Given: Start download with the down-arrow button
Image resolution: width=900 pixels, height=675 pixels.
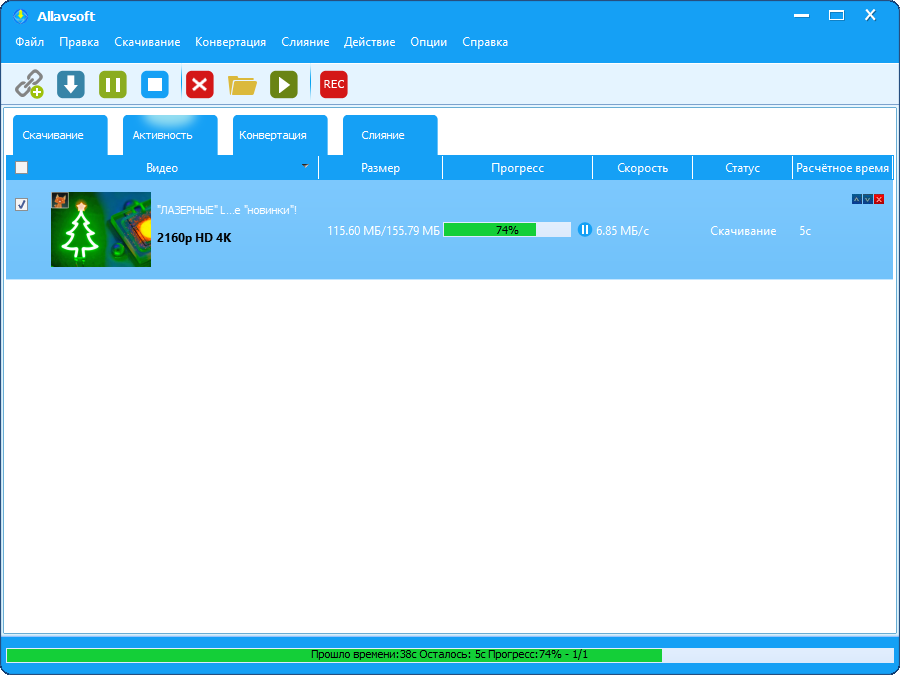Looking at the screenshot, I should 71,85.
